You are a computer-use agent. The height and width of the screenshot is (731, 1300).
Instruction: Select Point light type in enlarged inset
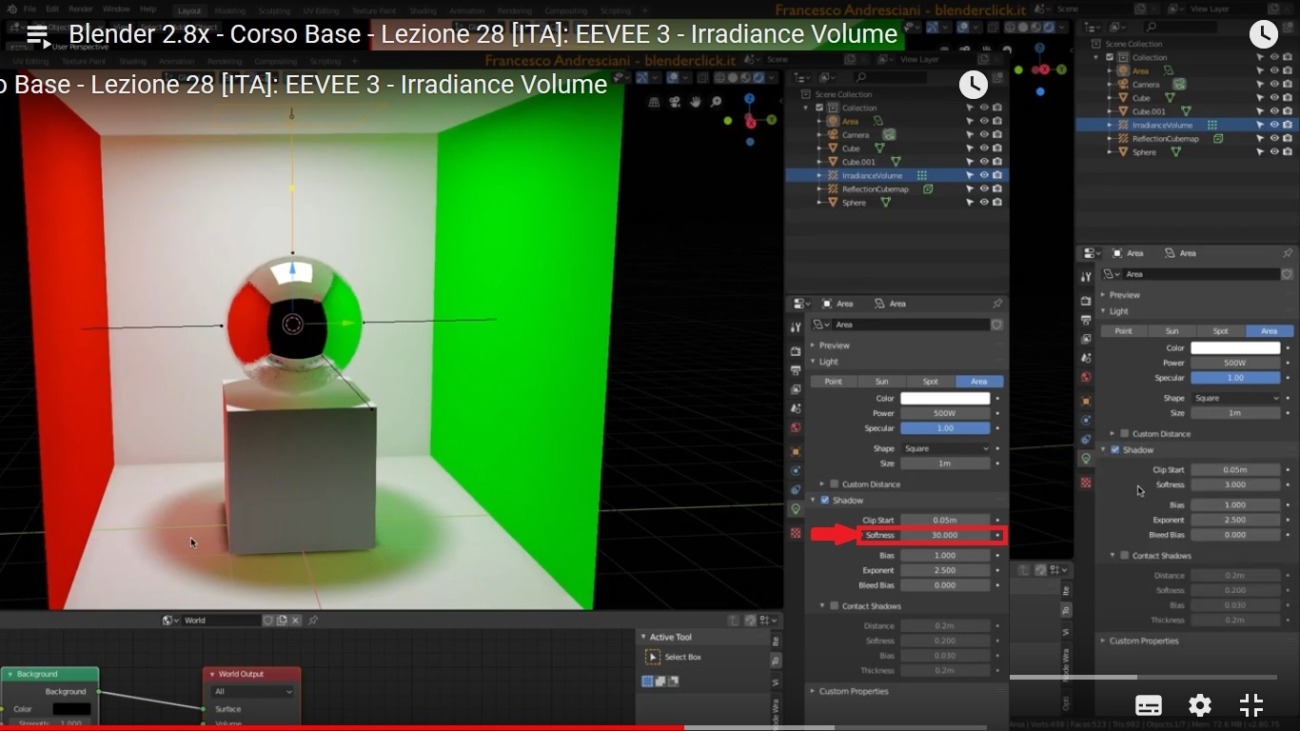pos(833,381)
